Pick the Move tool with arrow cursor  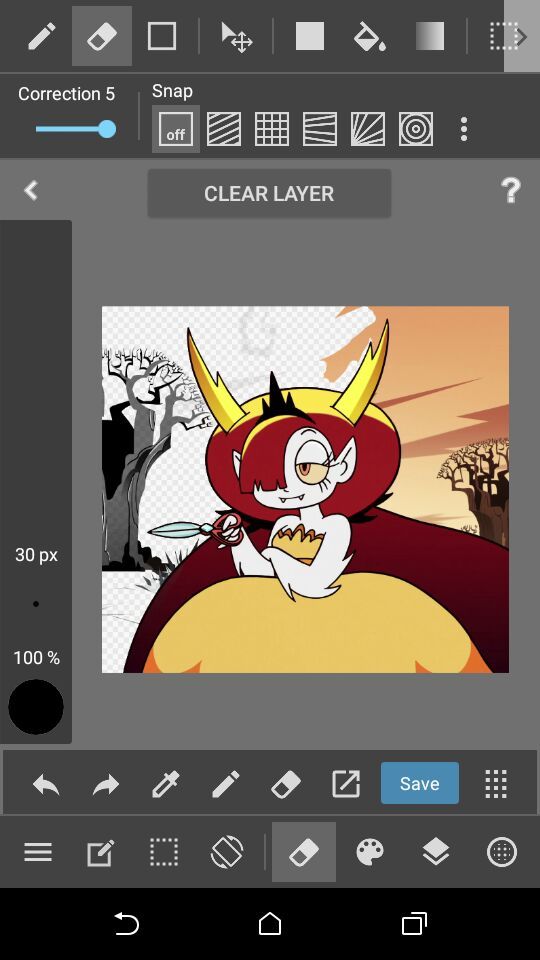pos(236,37)
